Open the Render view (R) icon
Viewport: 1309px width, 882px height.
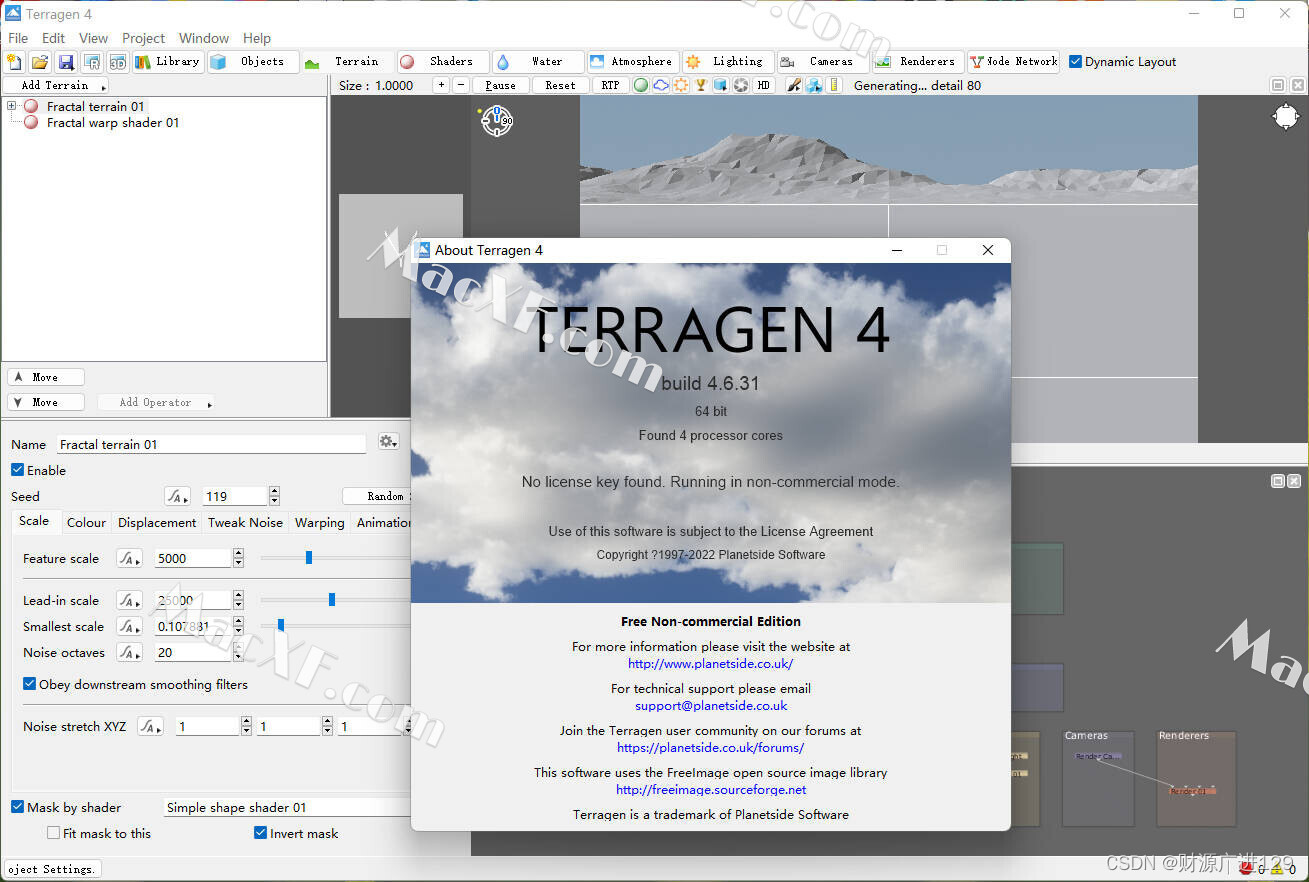(x=92, y=62)
